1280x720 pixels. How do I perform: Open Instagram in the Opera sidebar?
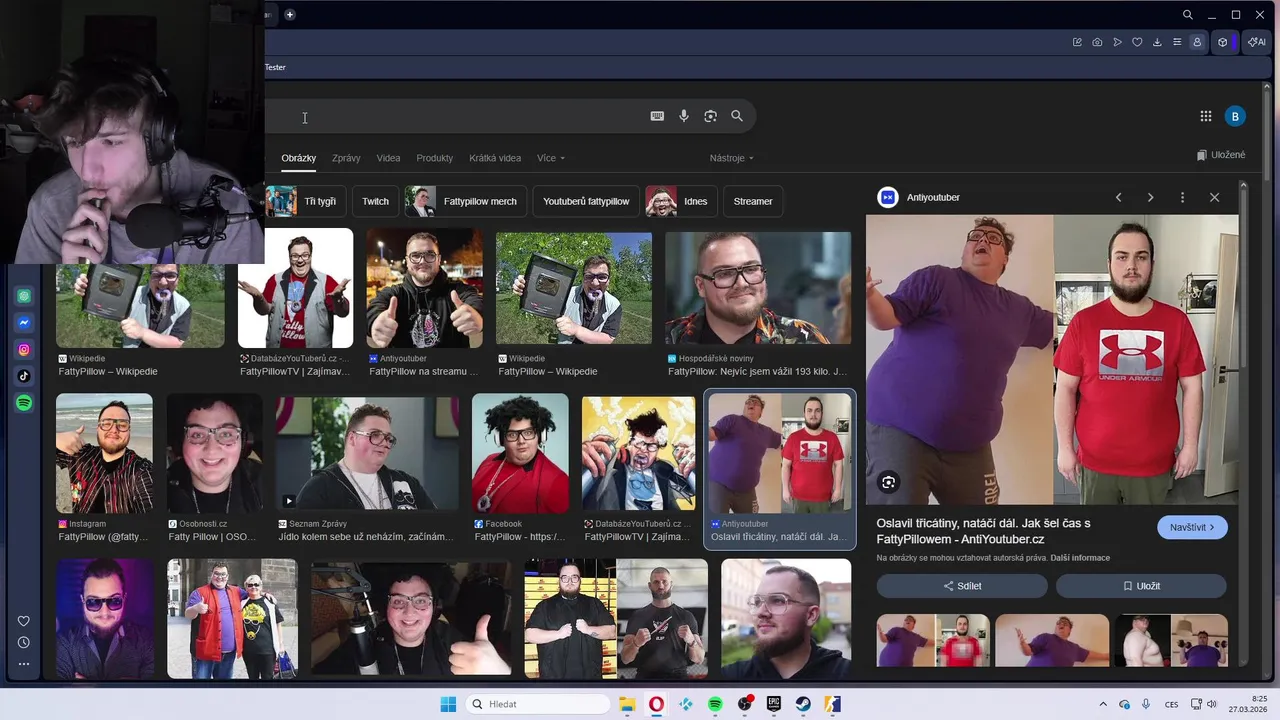24,350
